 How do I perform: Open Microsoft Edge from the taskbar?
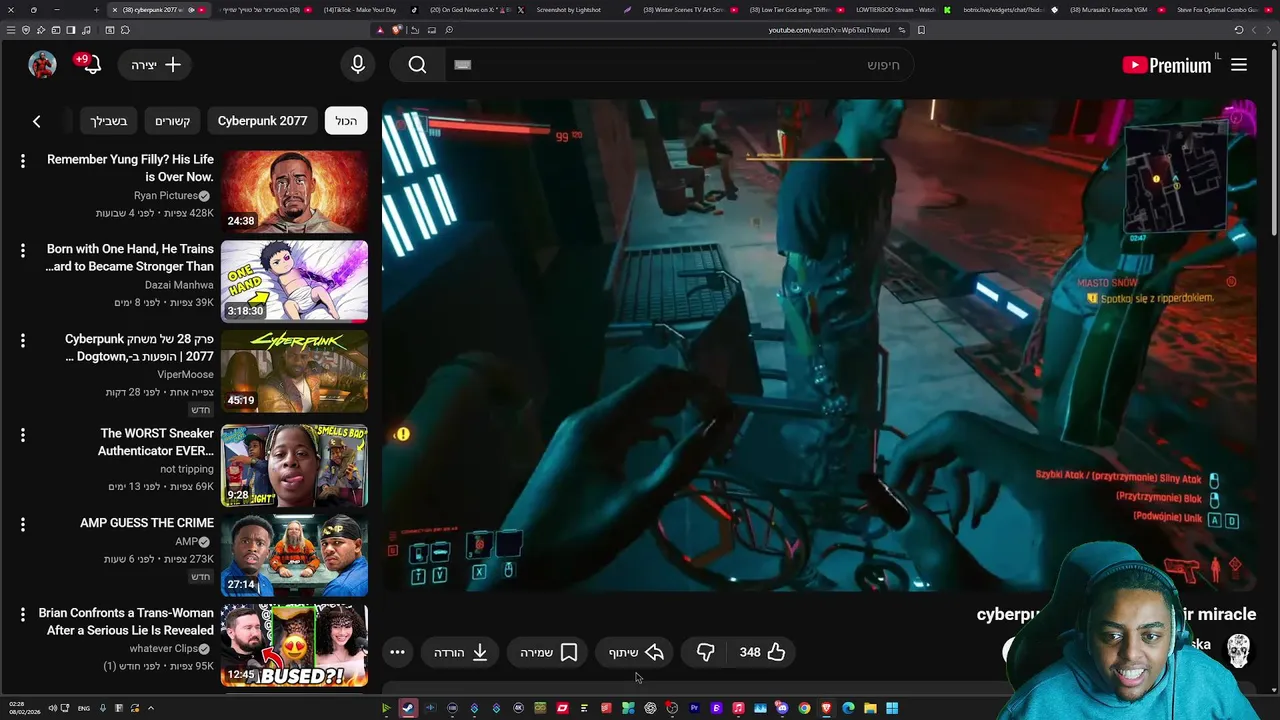848,708
